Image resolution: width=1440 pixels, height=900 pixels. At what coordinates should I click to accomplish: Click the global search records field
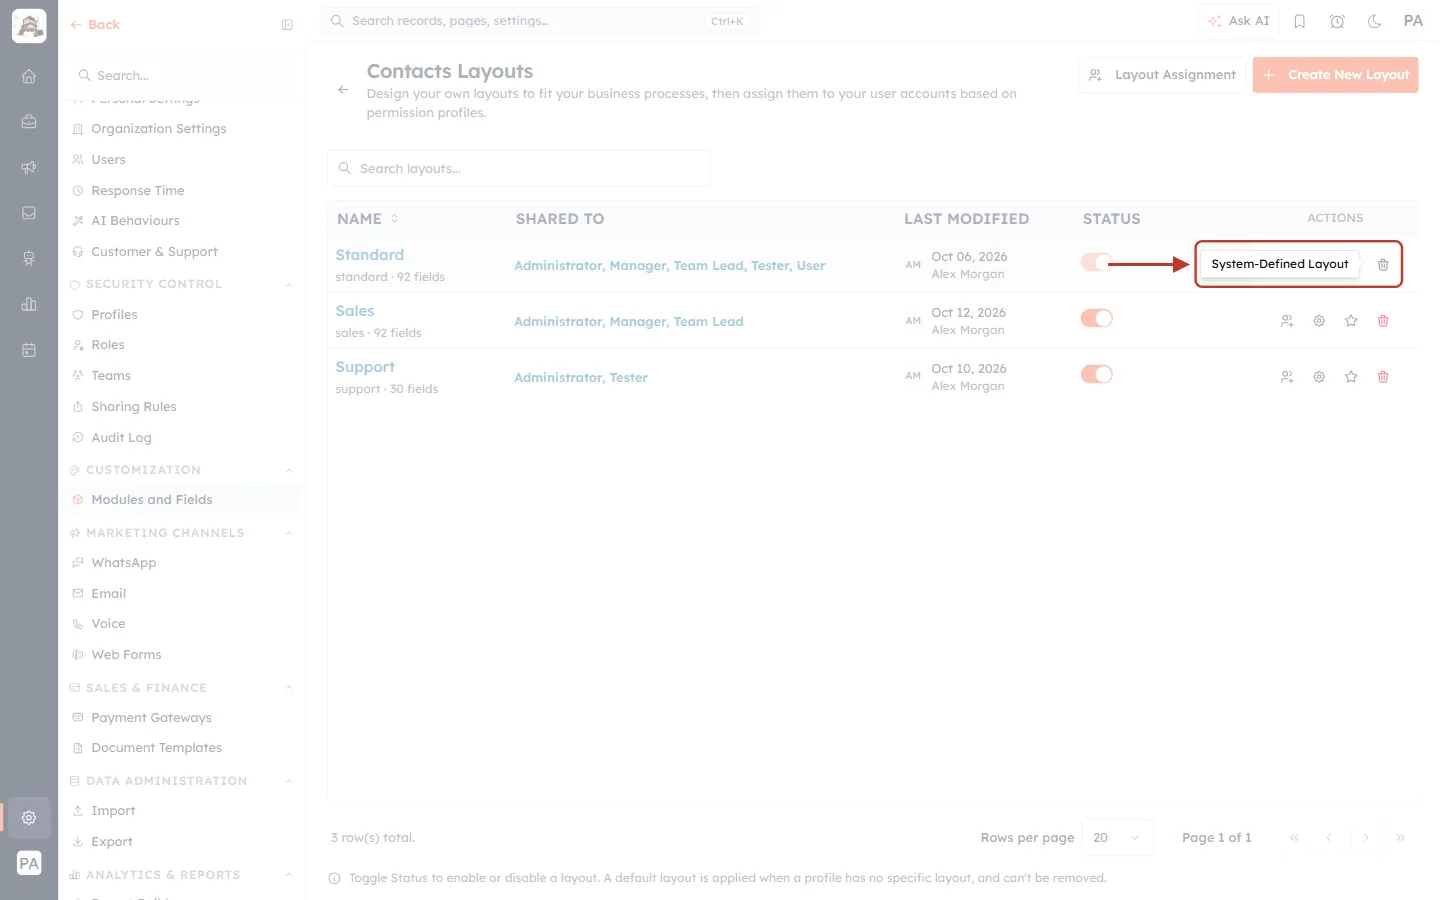coord(540,21)
